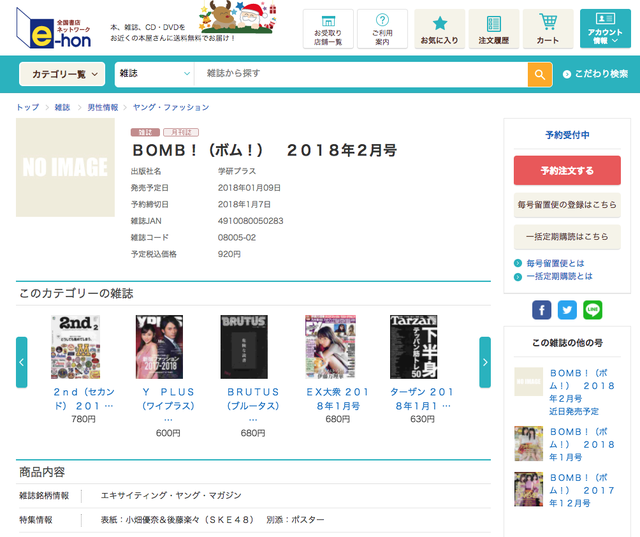
Task: Go to ヤング・ファッション breadcrumb
Action: point(171,107)
